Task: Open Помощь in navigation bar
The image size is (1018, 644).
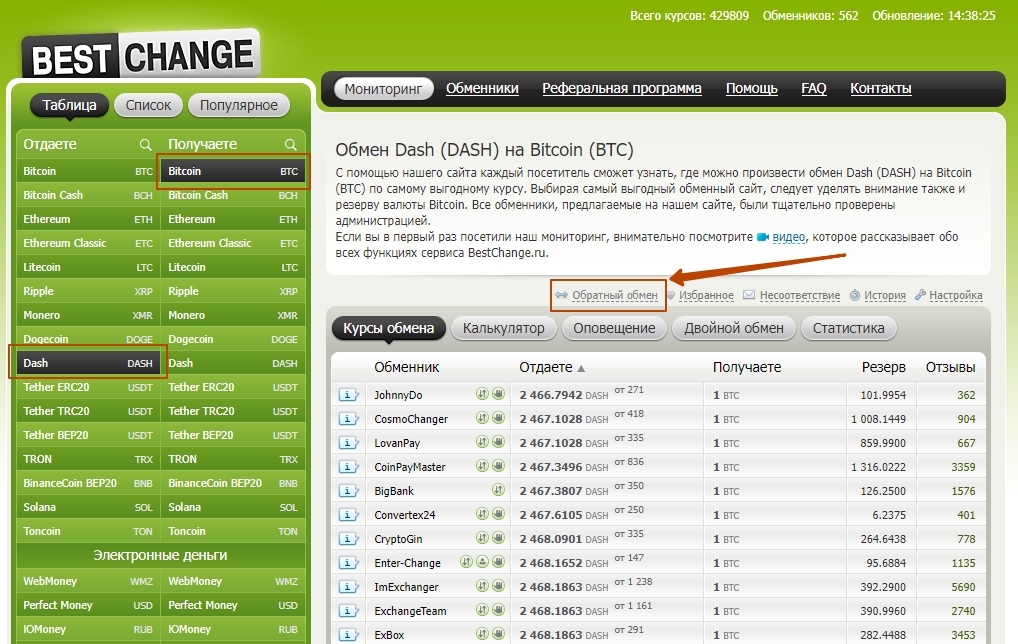Action: [x=752, y=88]
